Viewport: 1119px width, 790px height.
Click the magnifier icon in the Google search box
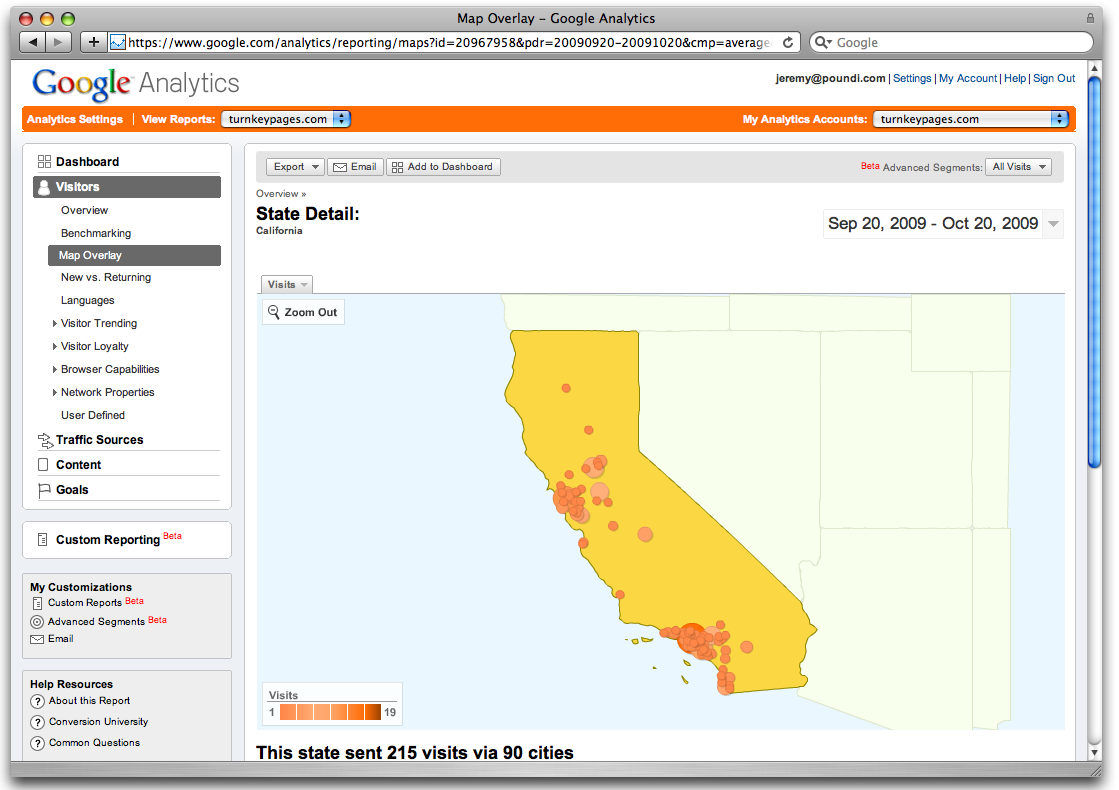coord(821,42)
